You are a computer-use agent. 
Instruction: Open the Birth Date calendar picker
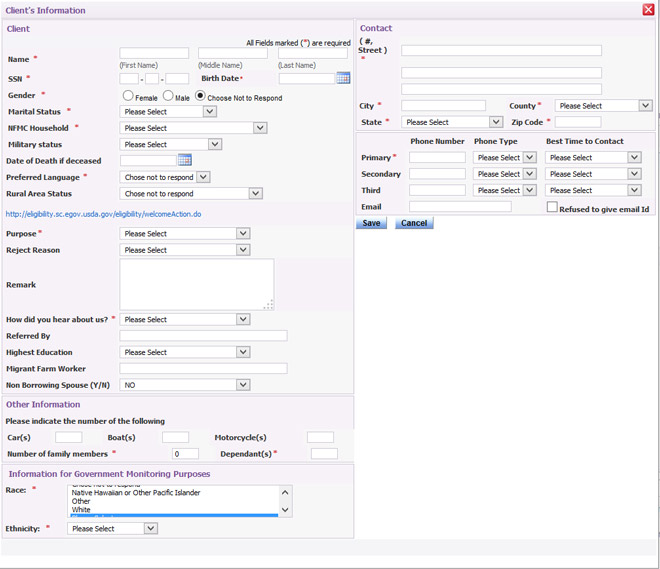pos(343,78)
